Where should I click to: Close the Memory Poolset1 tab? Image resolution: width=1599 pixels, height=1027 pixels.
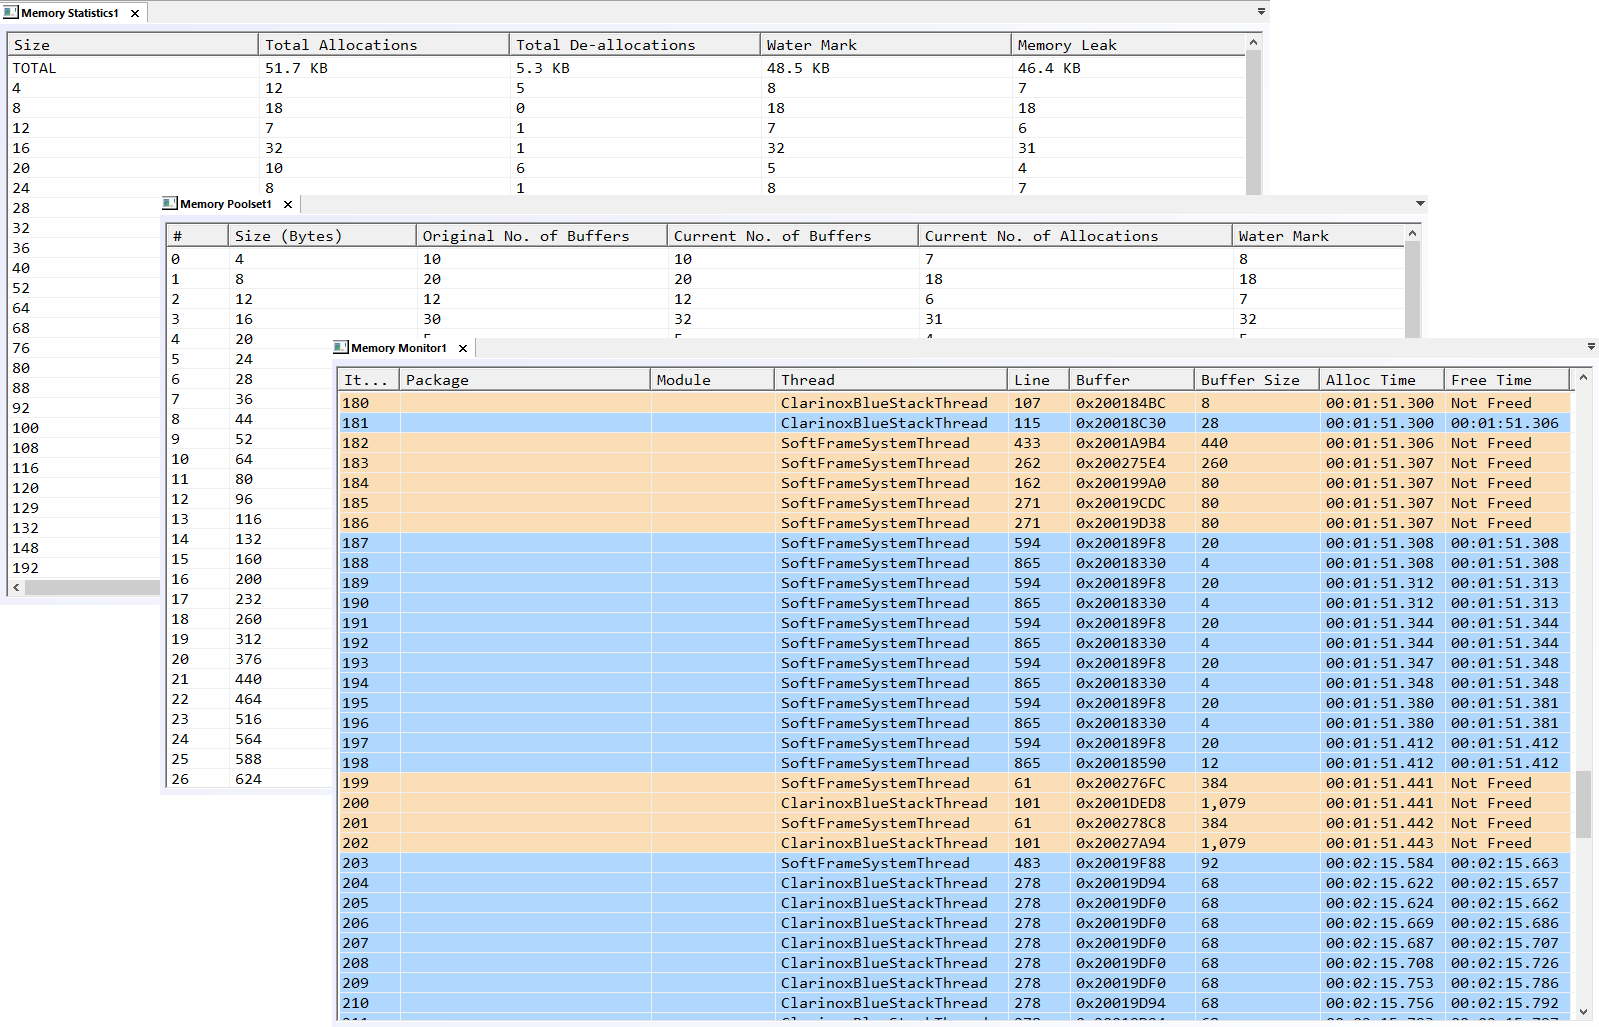(288, 204)
